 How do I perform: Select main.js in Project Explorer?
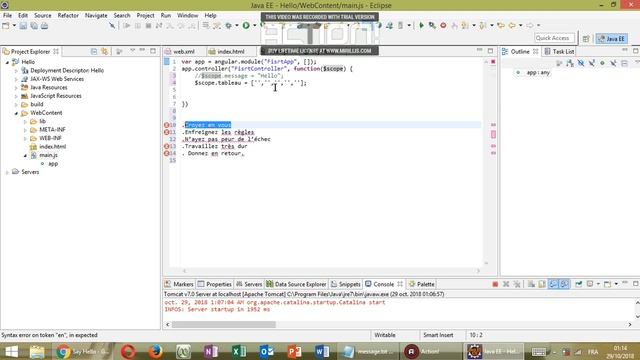point(48,155)
